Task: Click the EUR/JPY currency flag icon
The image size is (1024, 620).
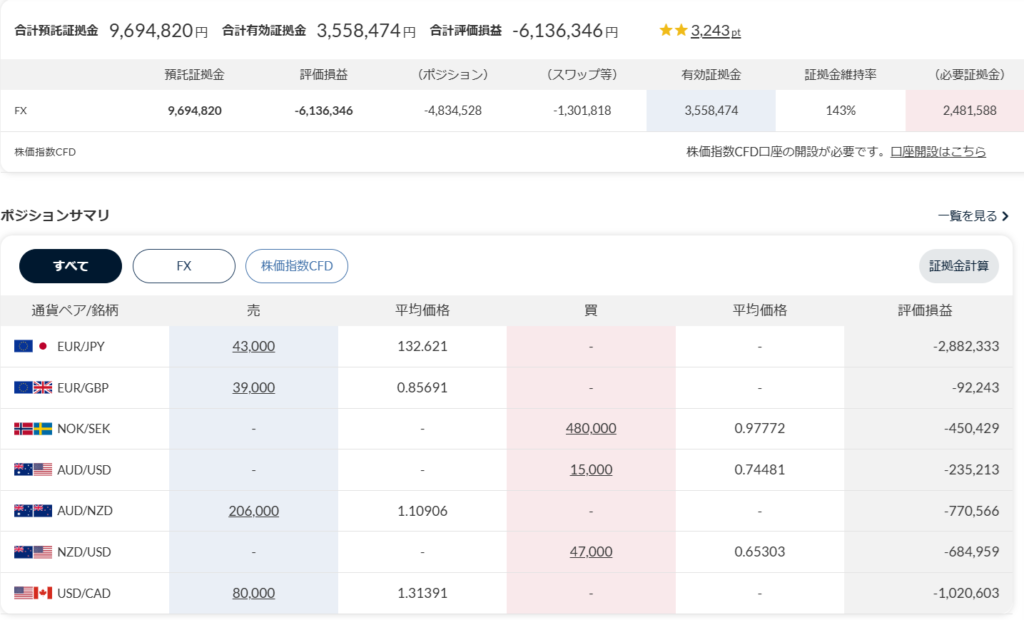Action: click(32, 346)
